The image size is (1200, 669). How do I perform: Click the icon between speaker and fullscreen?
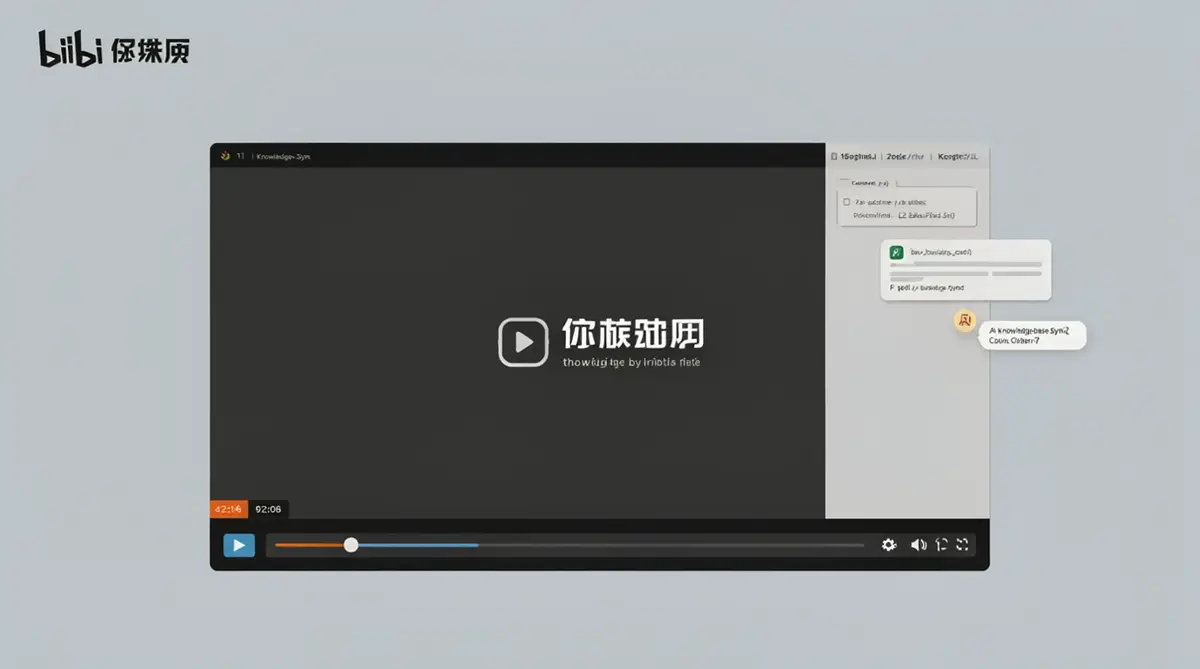[x=940, y=545]
